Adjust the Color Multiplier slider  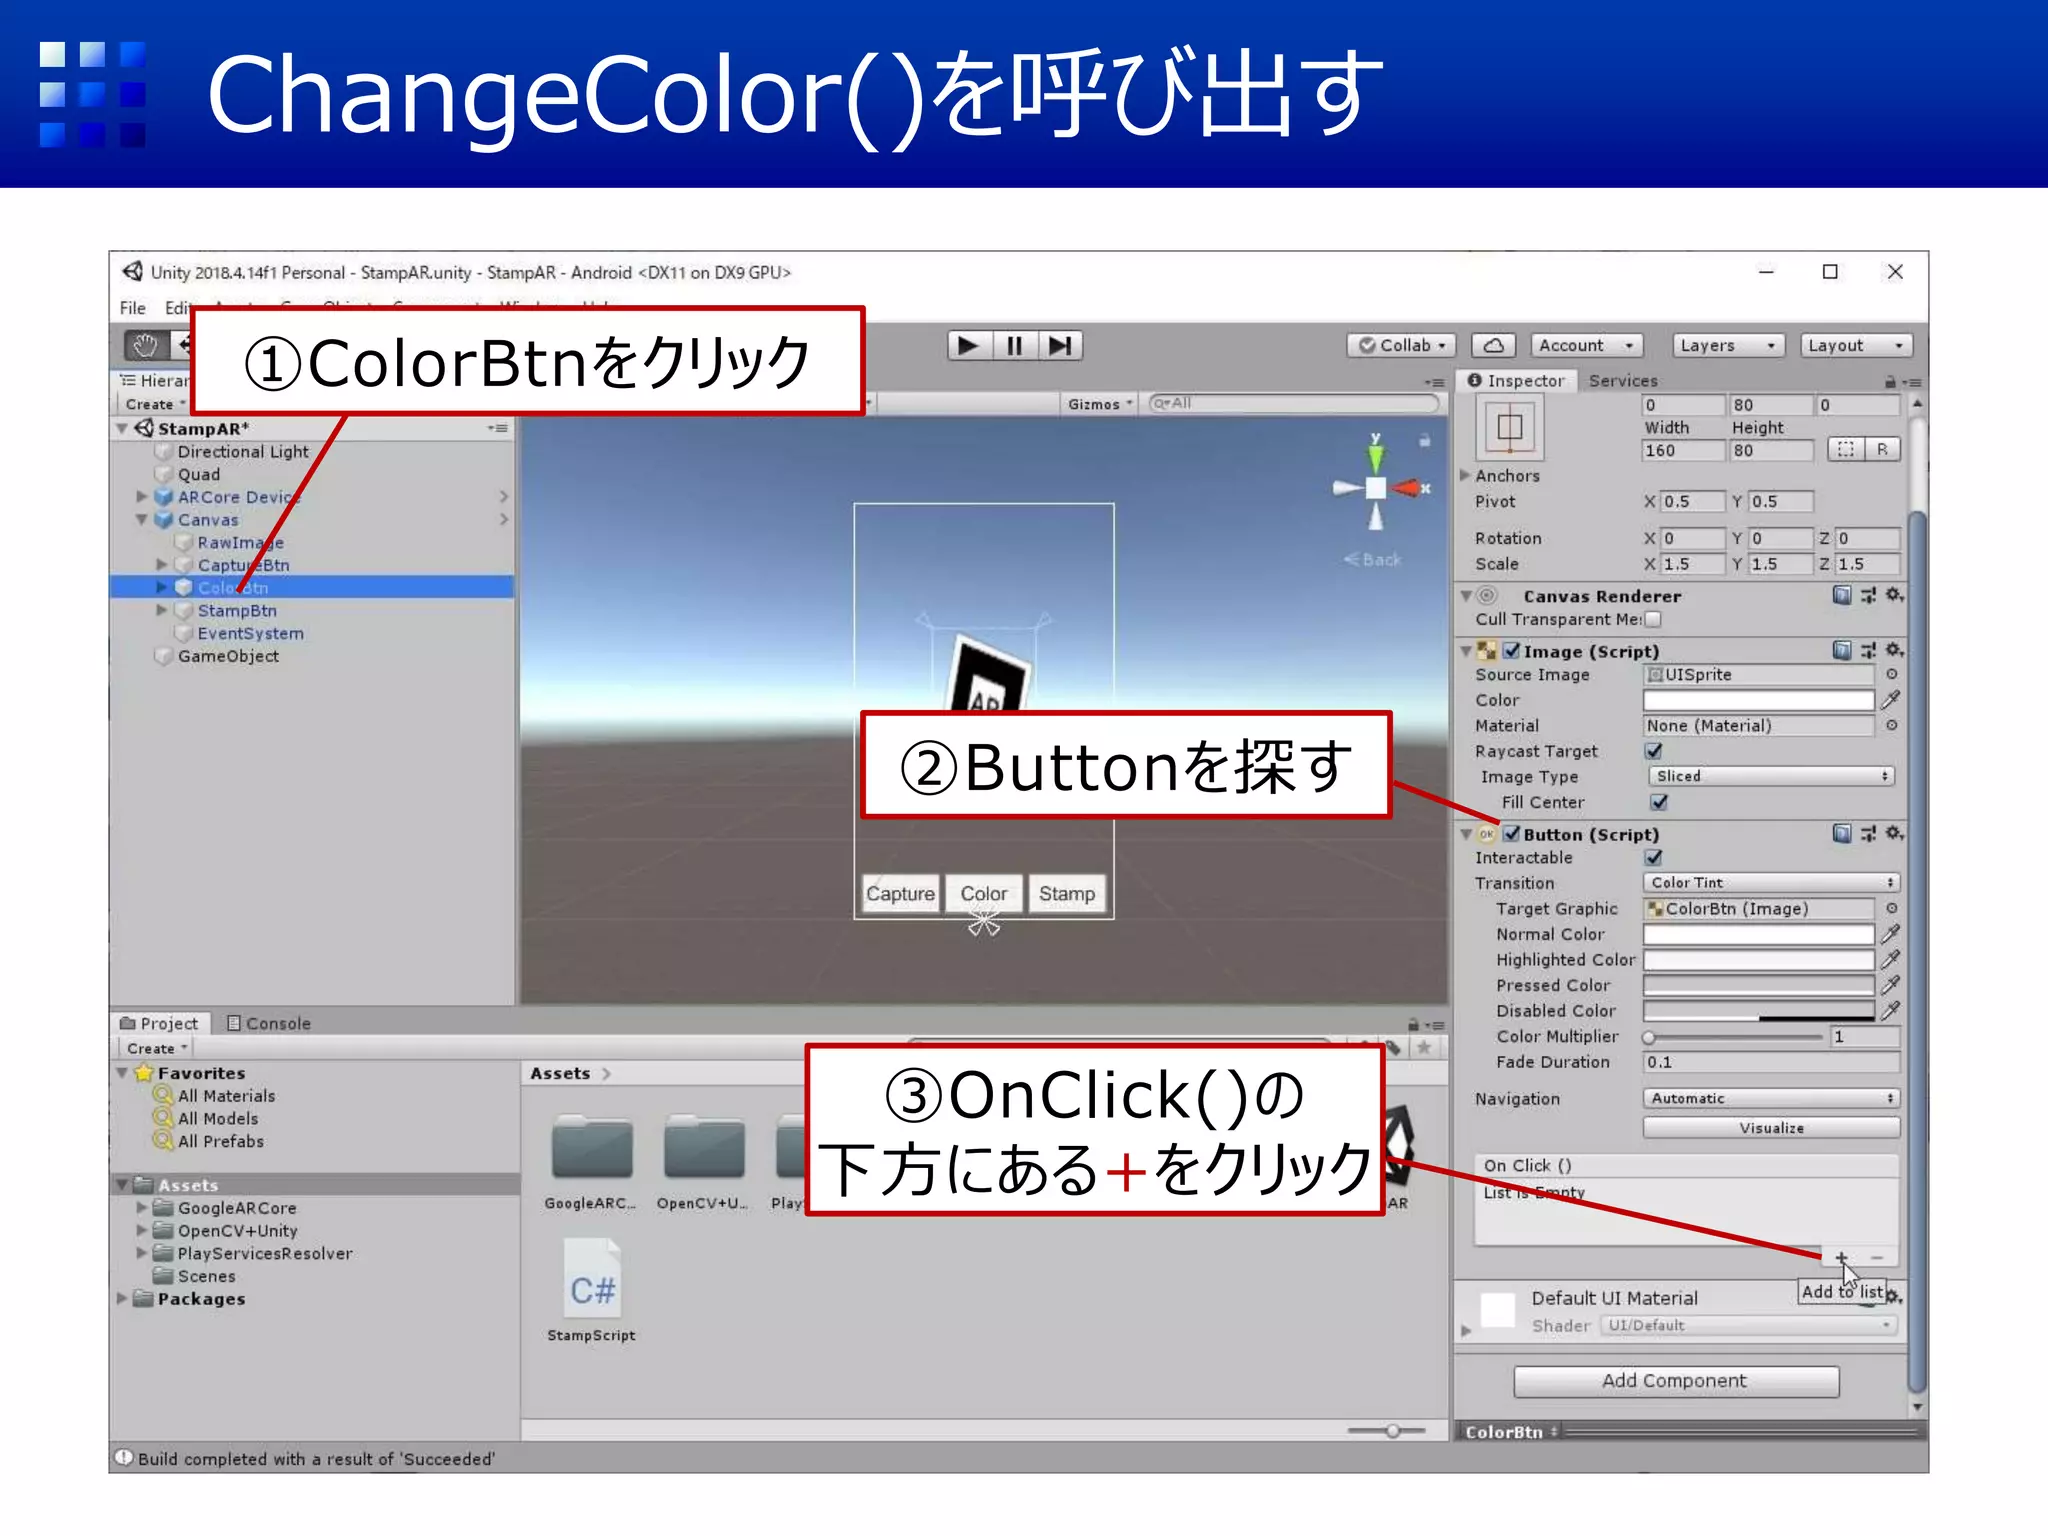(1735, 1037)
